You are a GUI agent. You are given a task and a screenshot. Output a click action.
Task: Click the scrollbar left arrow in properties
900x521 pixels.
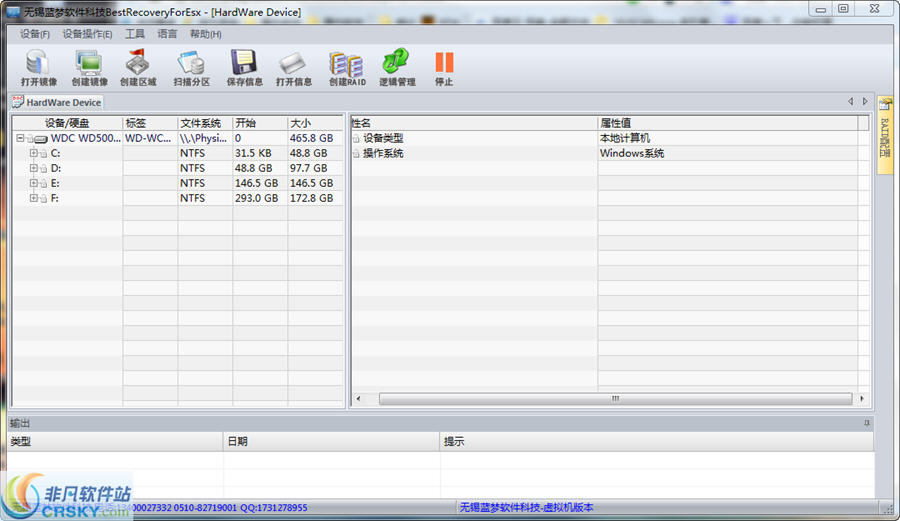(x=359, y=398)
